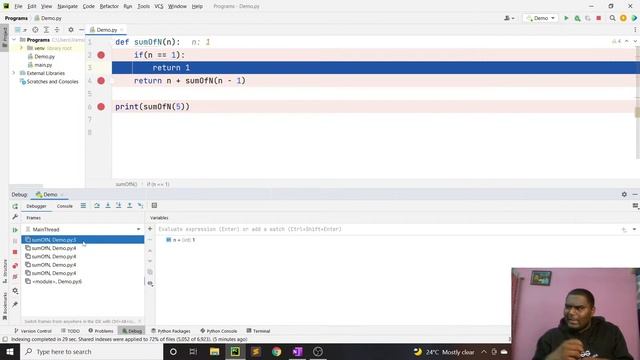Click Step Into My Code icon
The width and height of the screenshot is (640, 360).
(x=118, y=206)
